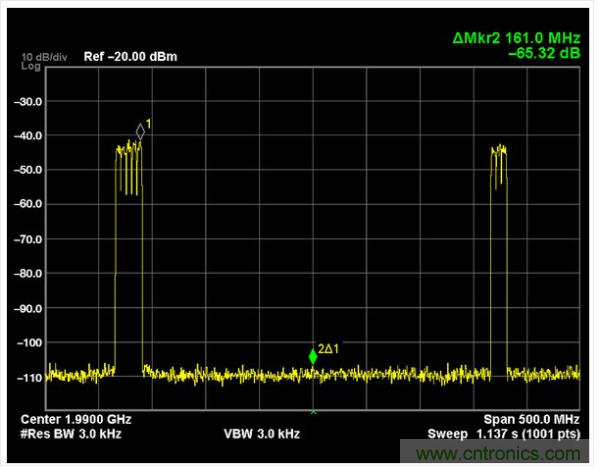Select the VBW 3.0 kHz setting

click(261, 435)
